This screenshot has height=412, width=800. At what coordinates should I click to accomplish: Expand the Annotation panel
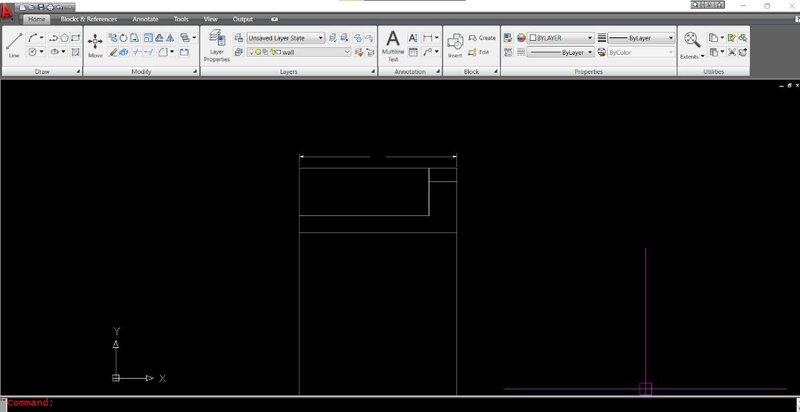[438, 72]
